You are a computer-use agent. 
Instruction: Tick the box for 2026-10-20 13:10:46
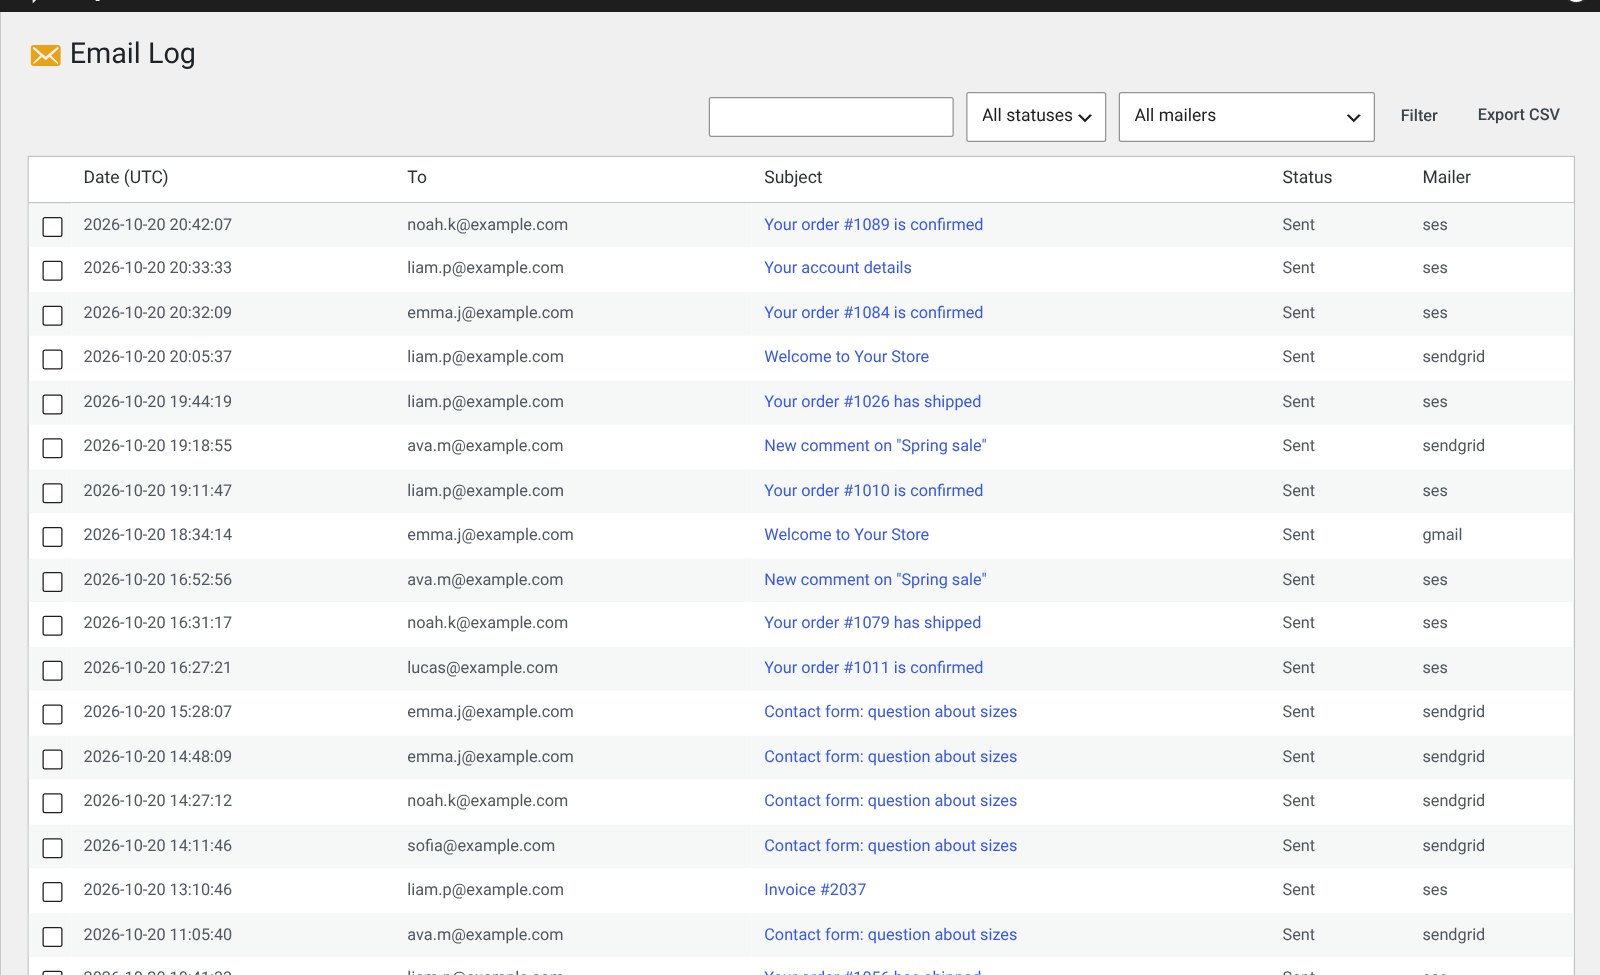53,892
